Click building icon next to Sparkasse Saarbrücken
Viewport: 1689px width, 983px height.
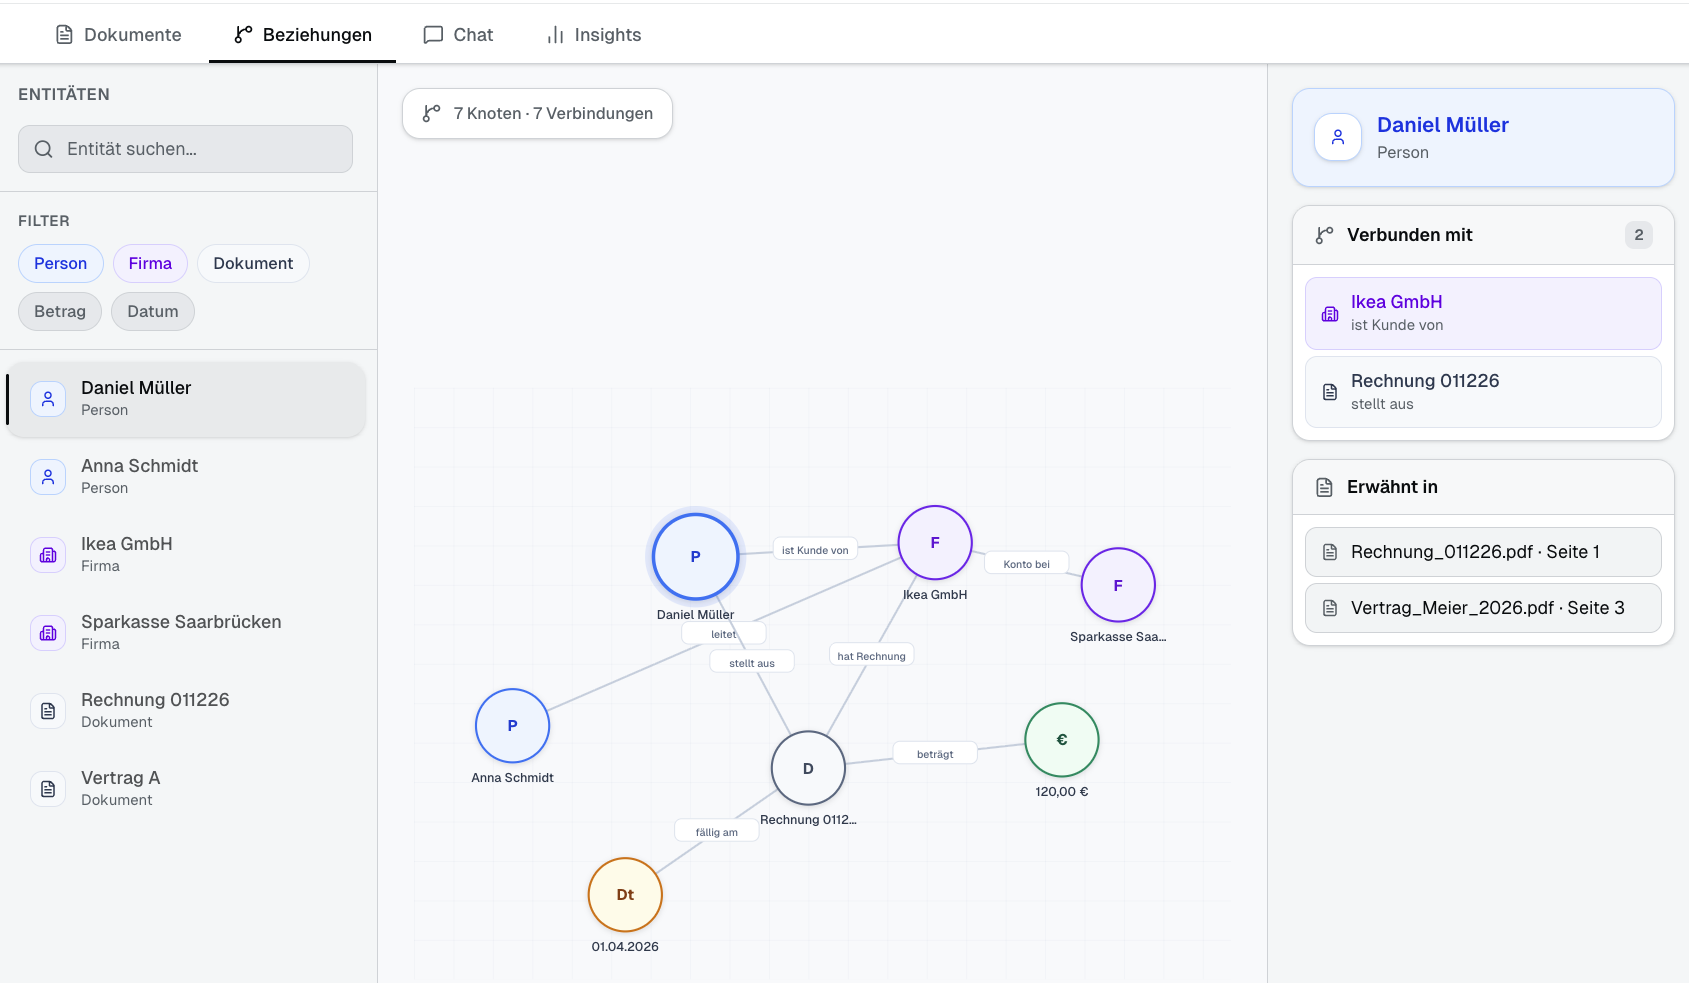click(x=48, y=633)
